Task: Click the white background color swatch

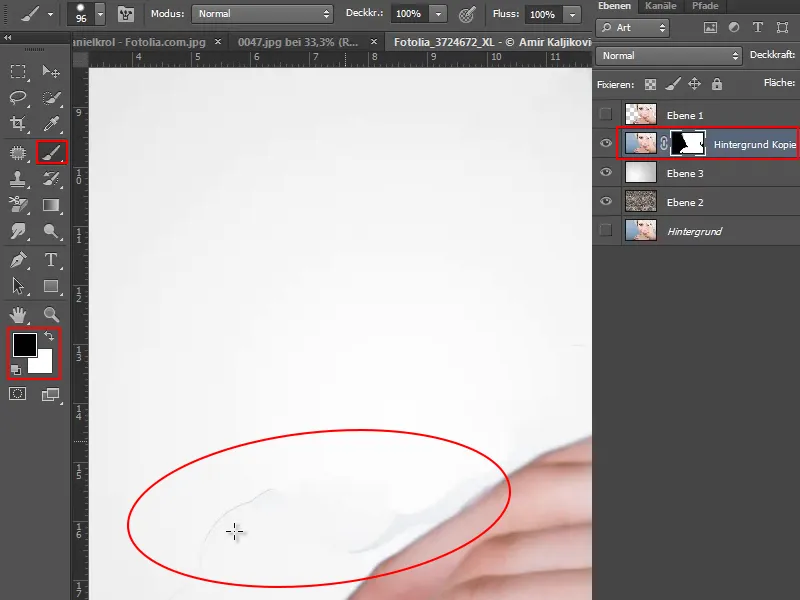Action: (43, 363)
